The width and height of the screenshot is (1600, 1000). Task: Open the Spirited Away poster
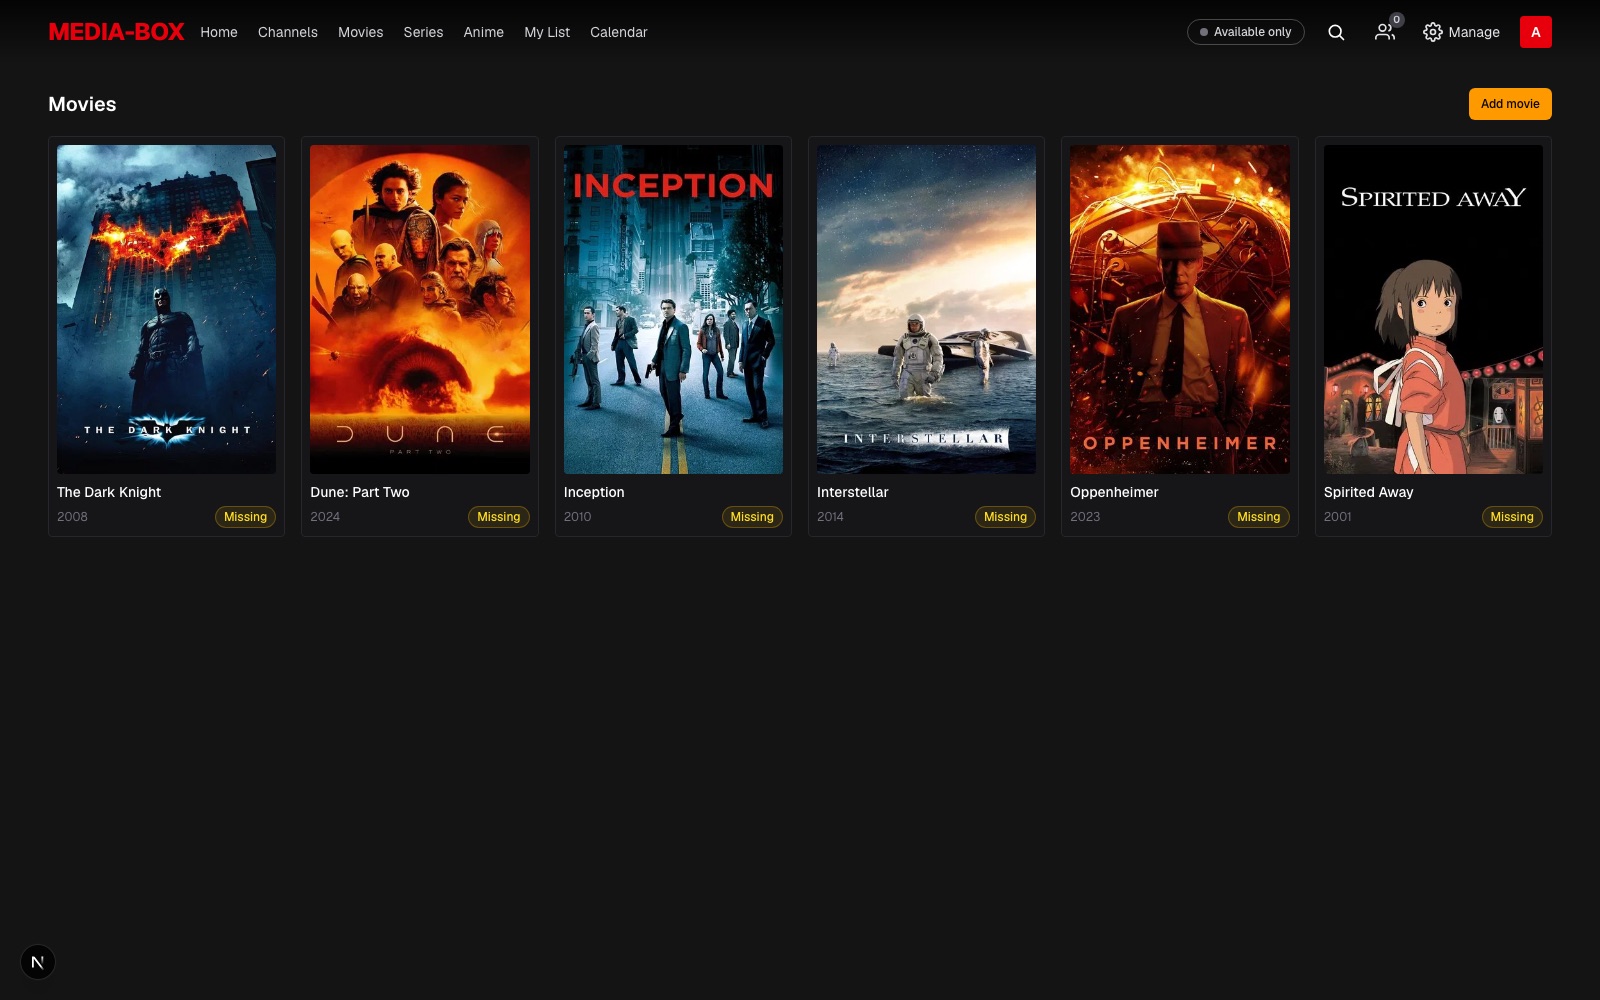coord(1433,309)
